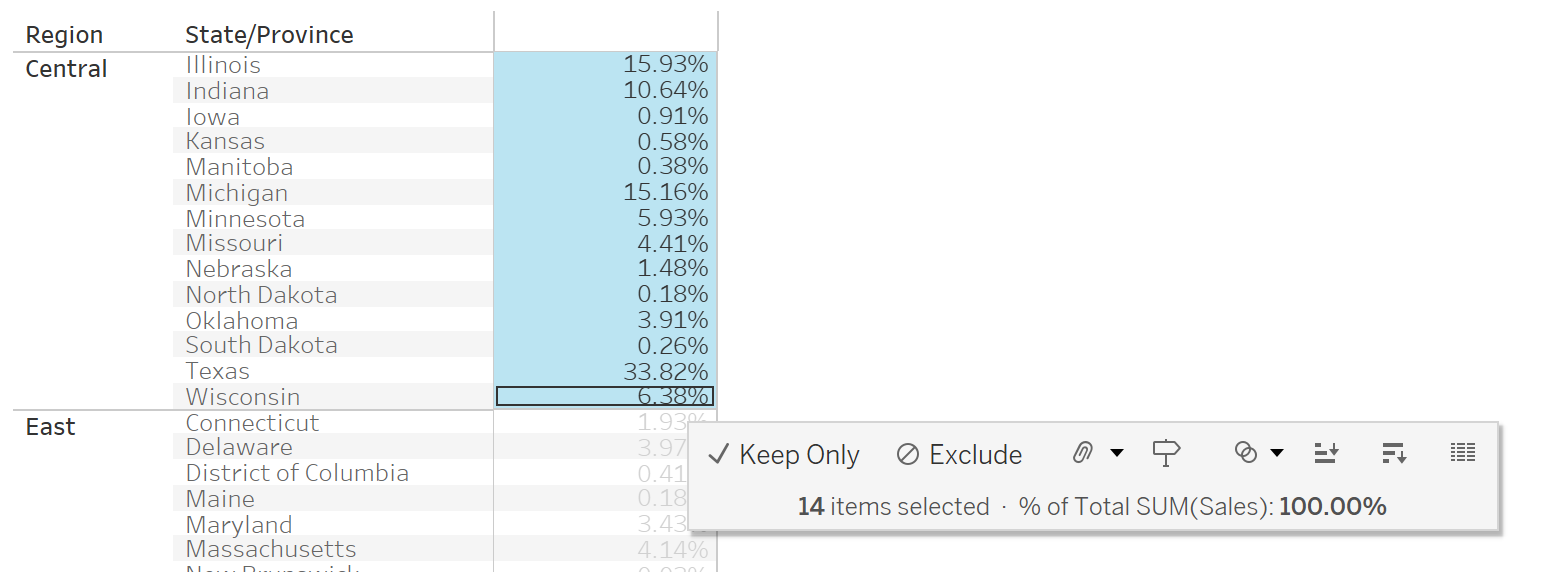Open View Data table icon

[1462, 454]
